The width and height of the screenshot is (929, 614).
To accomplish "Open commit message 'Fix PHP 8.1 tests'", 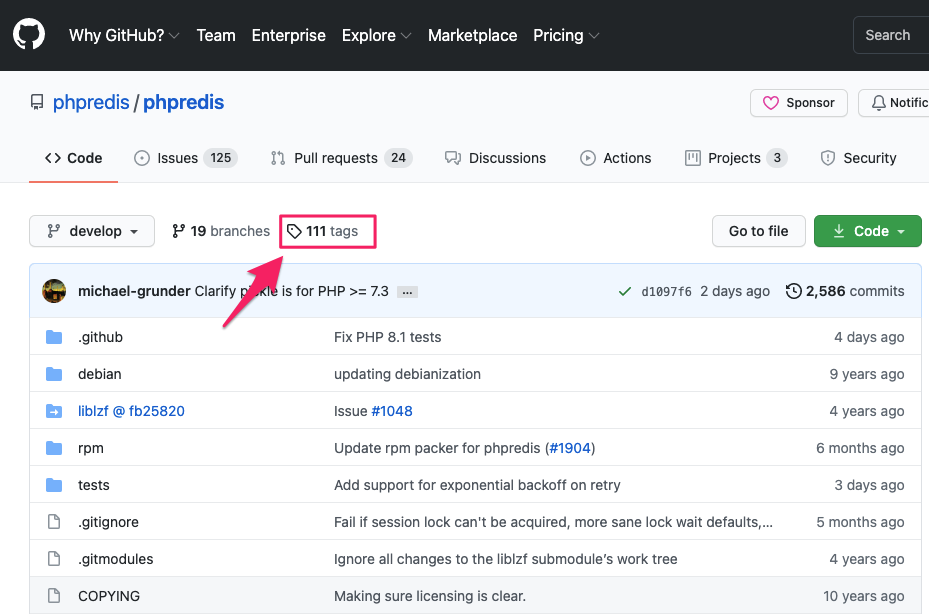I will pyautogui.click(x=387, y=337).
